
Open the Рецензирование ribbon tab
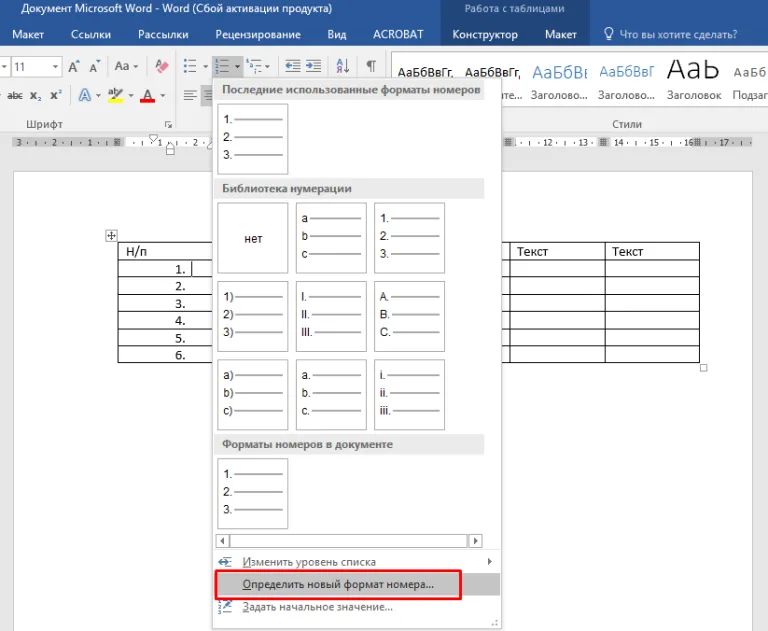pos(258,34)
